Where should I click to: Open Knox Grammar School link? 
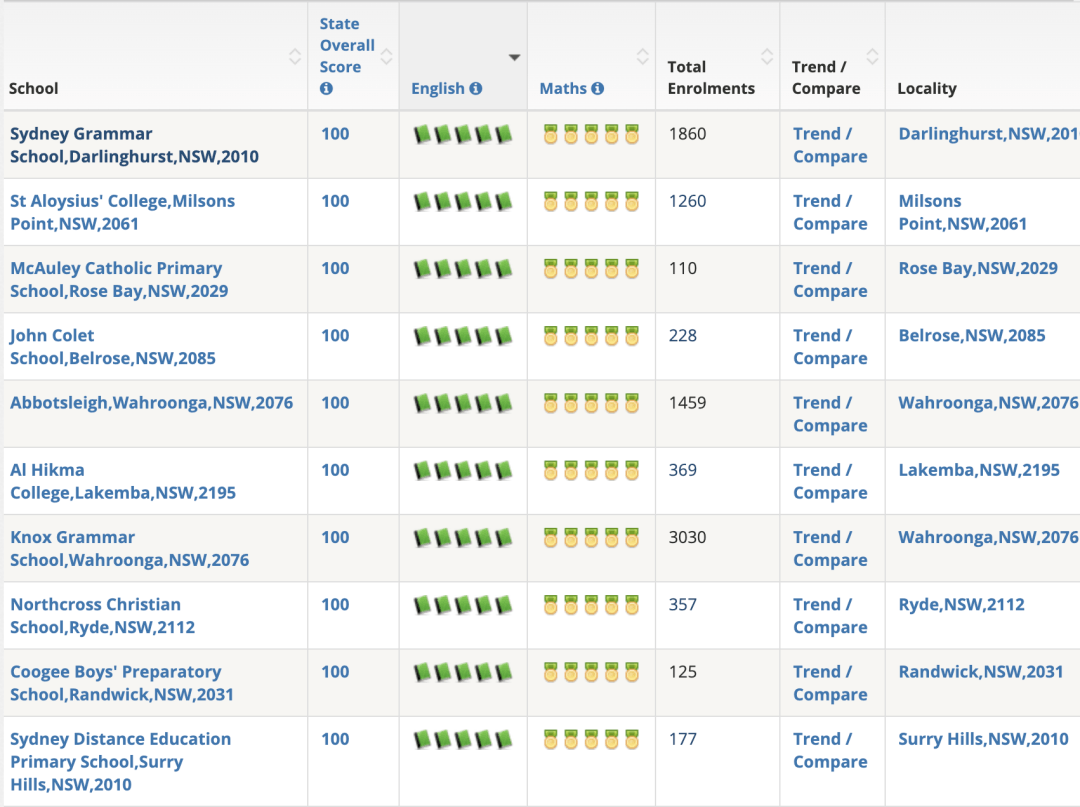129,549
